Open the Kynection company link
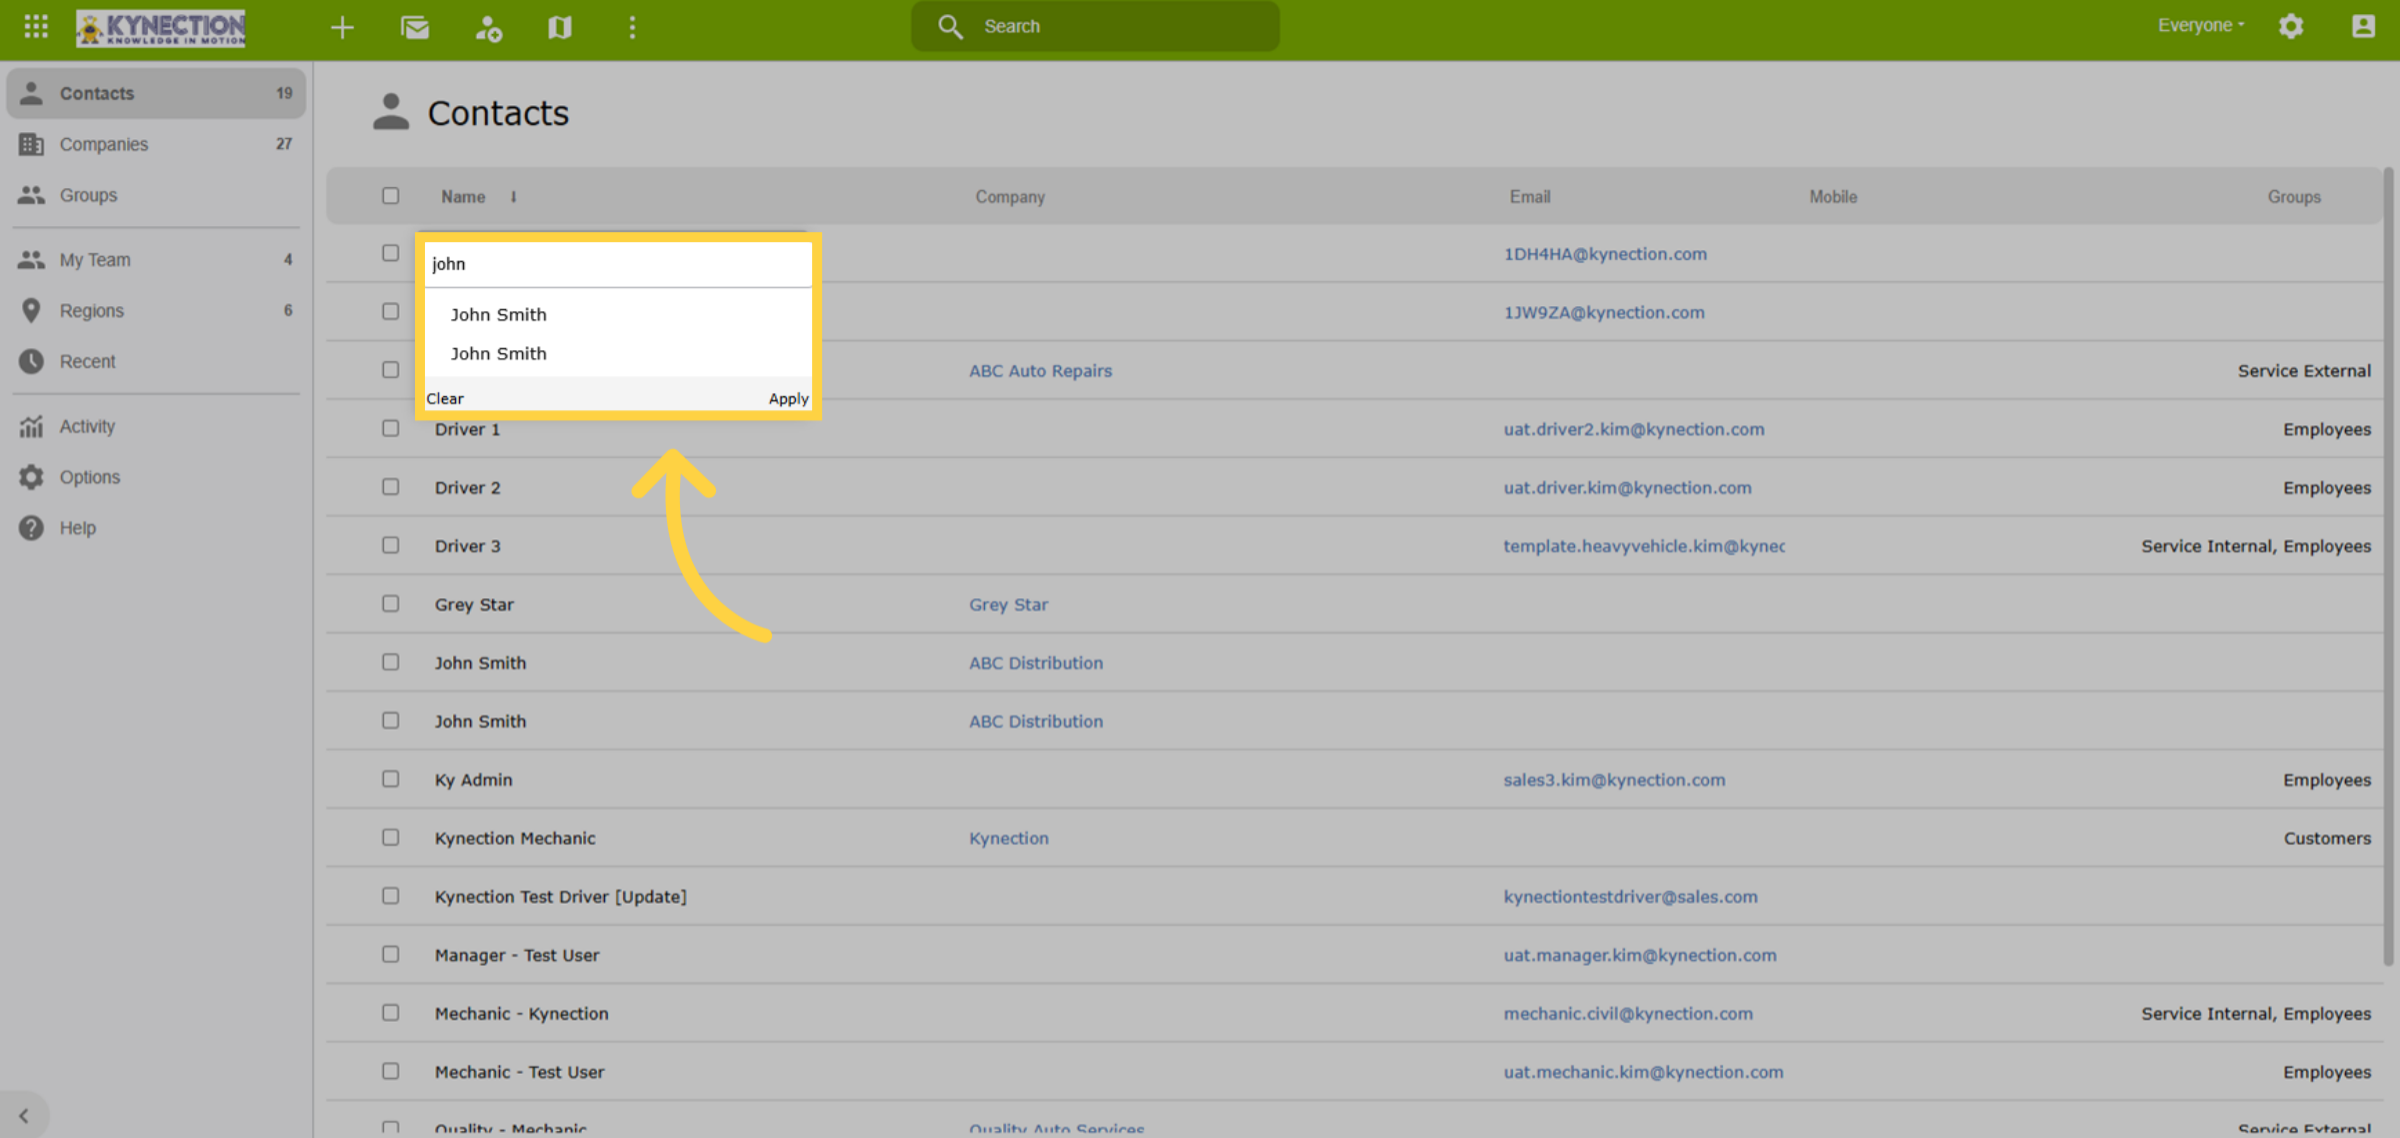Viewport: 2400px width, 1138px height. (1009, 839)
